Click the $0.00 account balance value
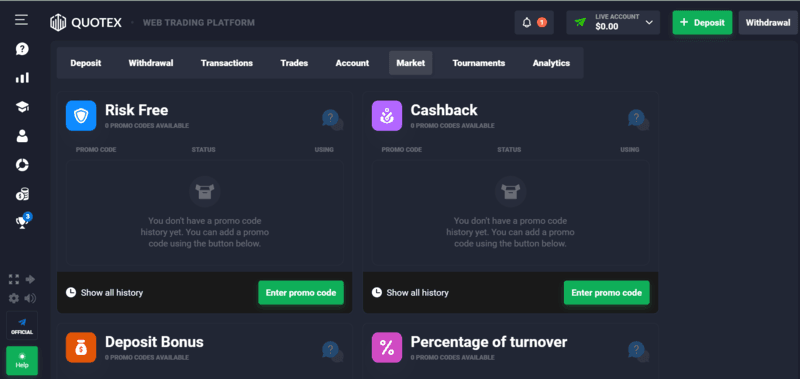 607,27
